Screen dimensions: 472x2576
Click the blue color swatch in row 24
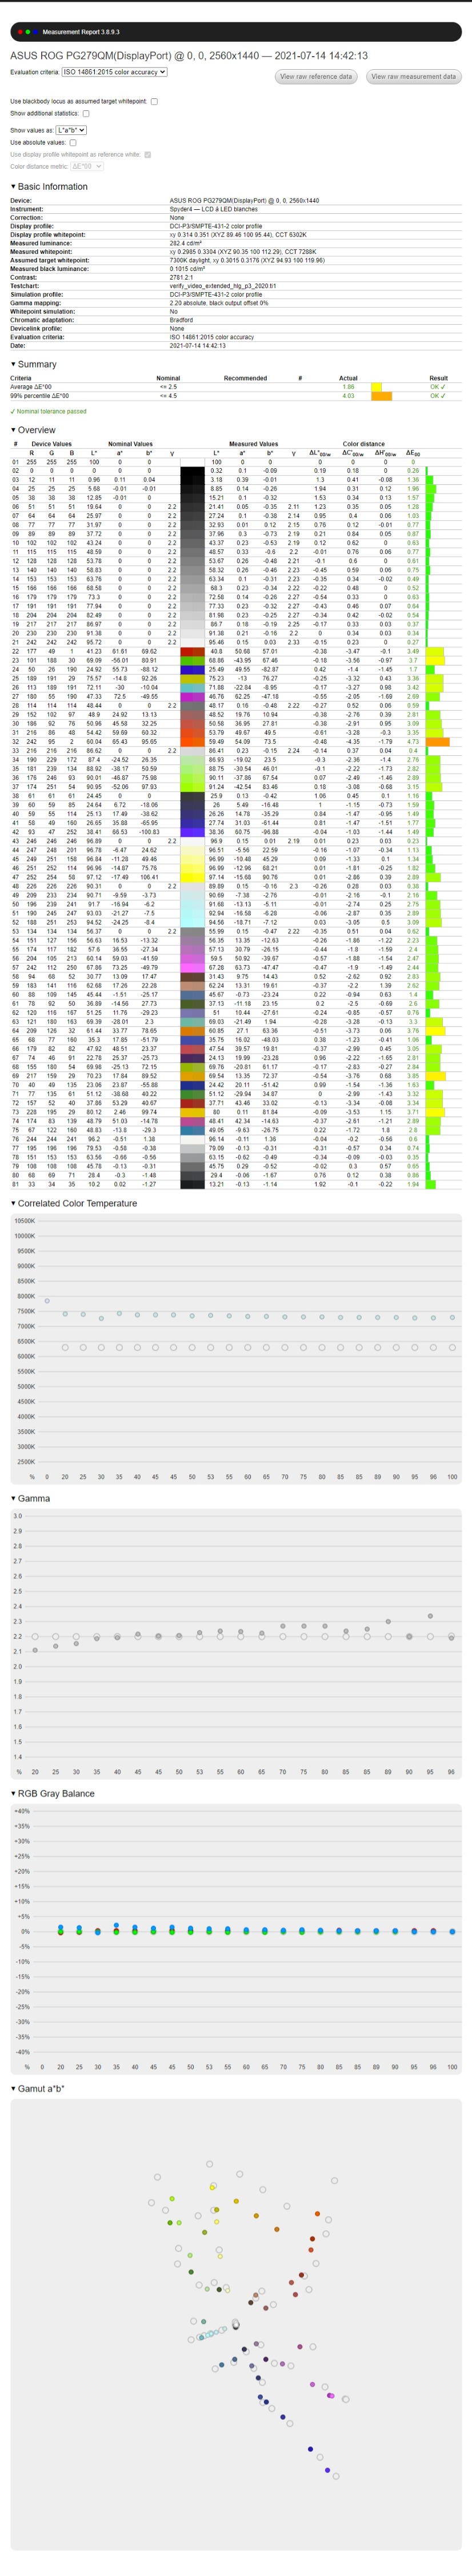click(x=192, y=669)
